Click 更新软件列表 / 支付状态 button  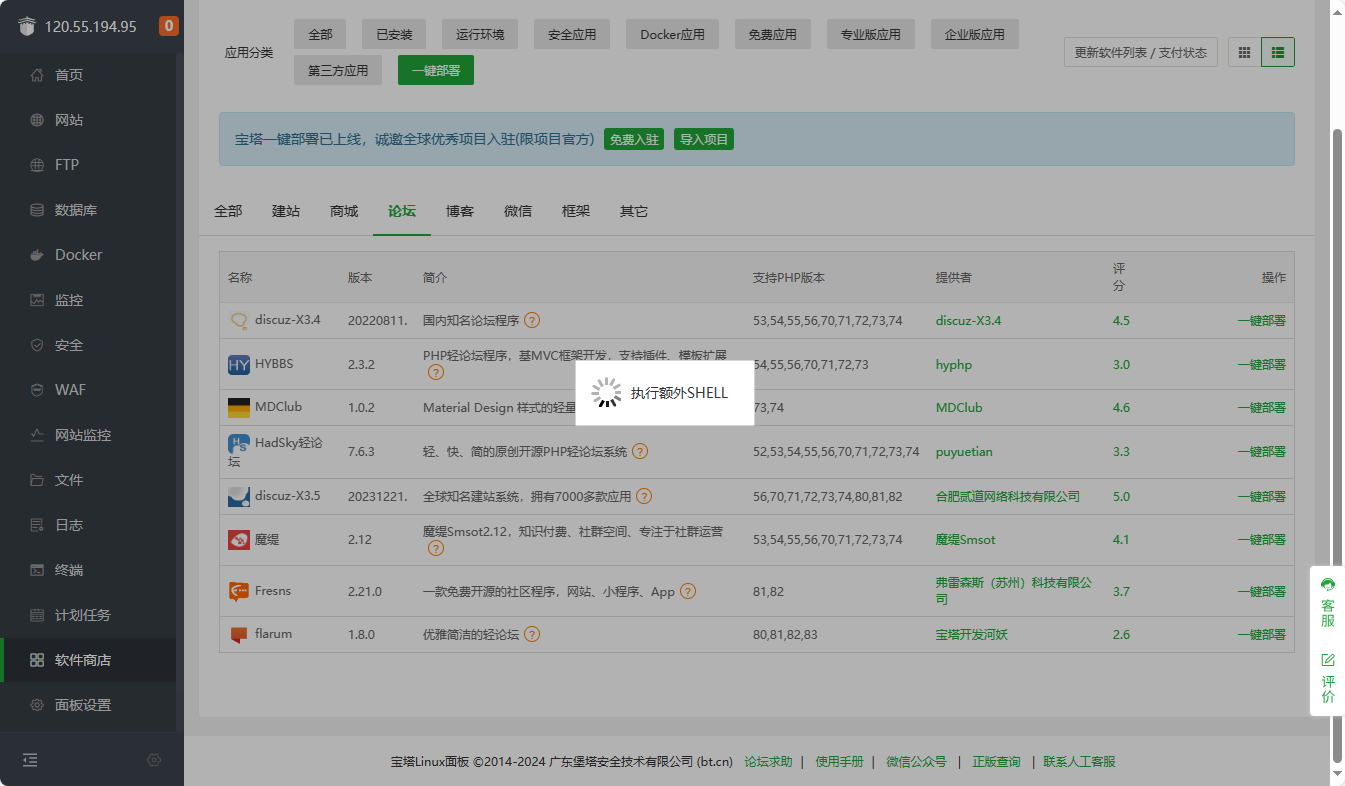[1141, 52]
